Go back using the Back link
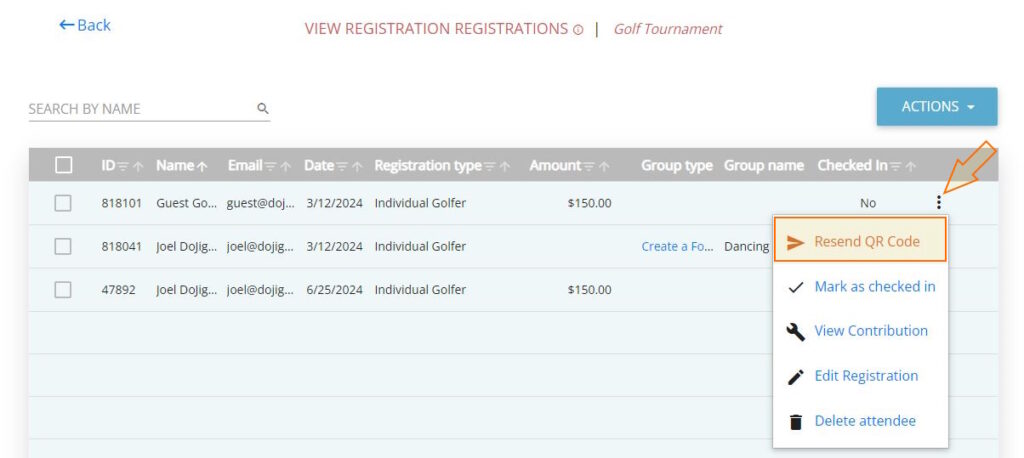Viewport: 1024px width, 458px height. pos(85,25)
